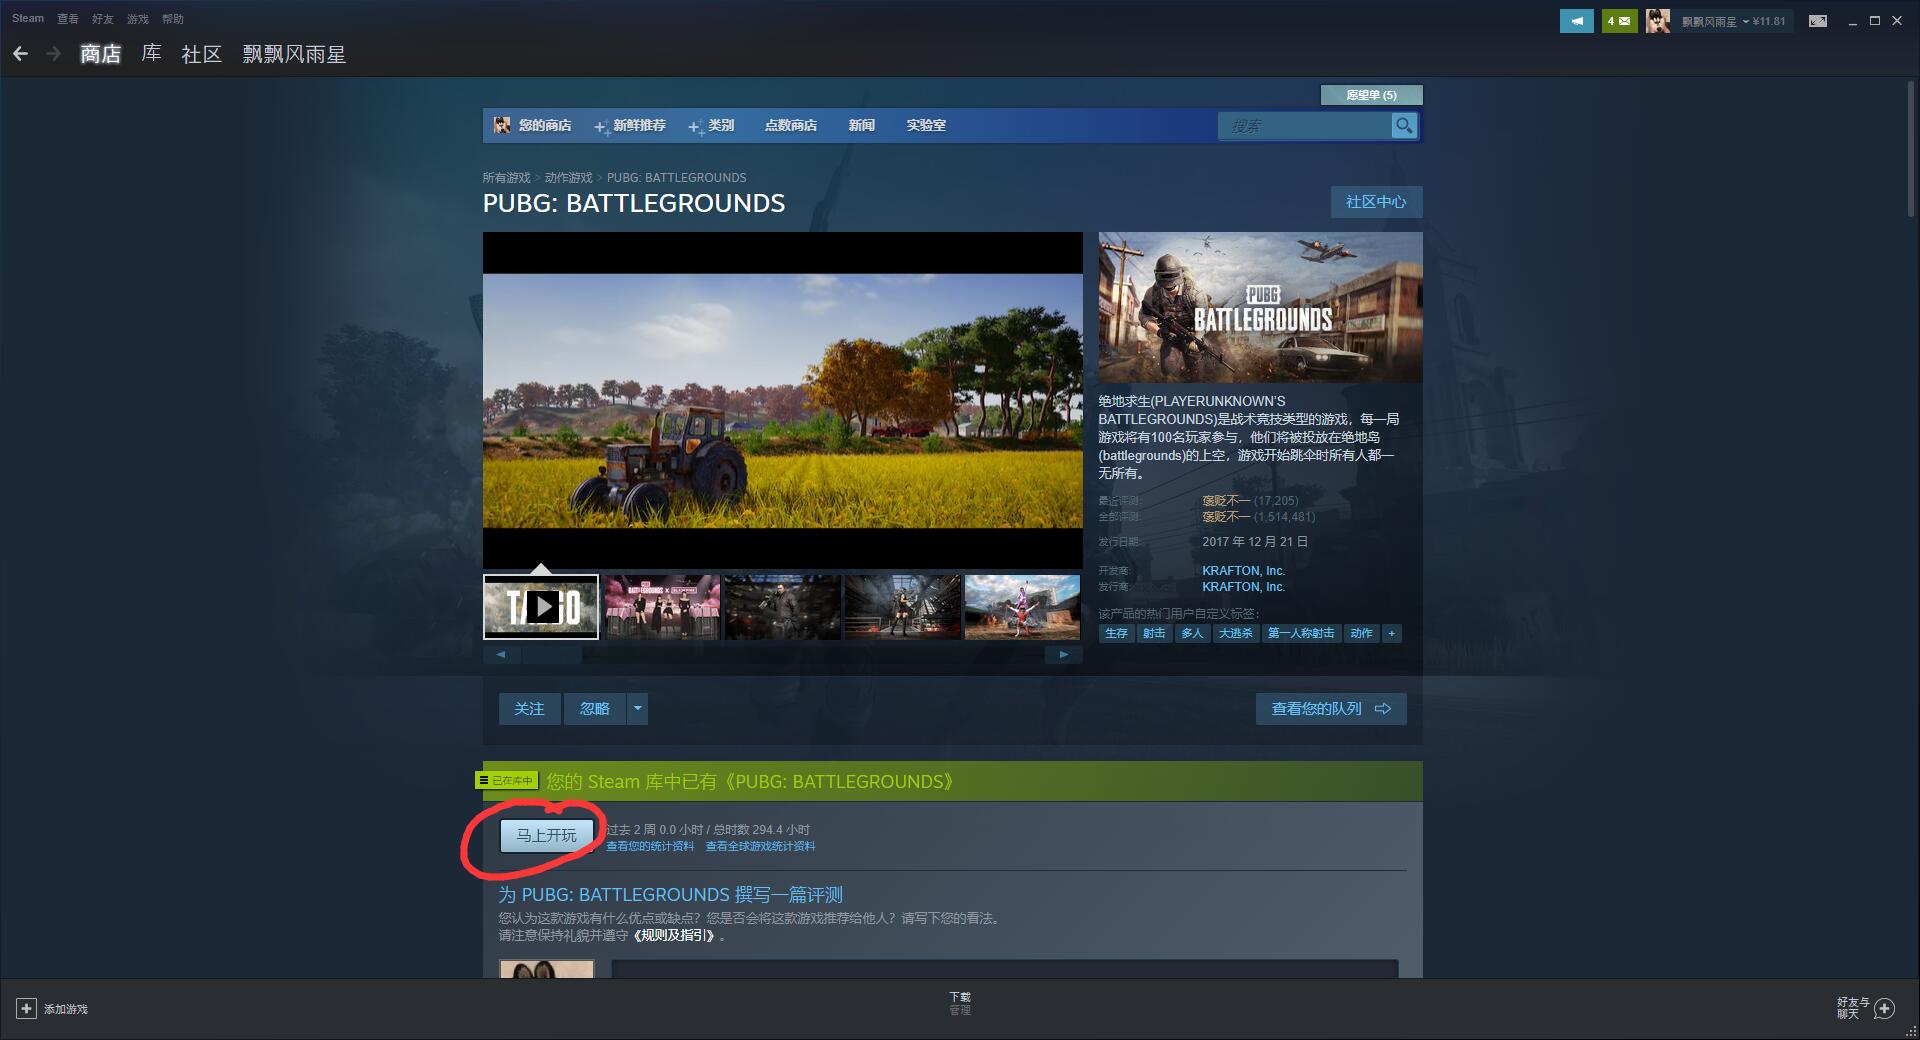
Task: Click the thumbnail strip scrollbar handle
Action: coord(551,654)
